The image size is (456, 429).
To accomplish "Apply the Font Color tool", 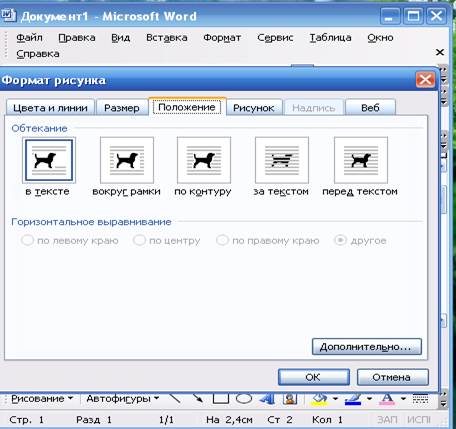I will pyautogui.click(x=387, y=399).
